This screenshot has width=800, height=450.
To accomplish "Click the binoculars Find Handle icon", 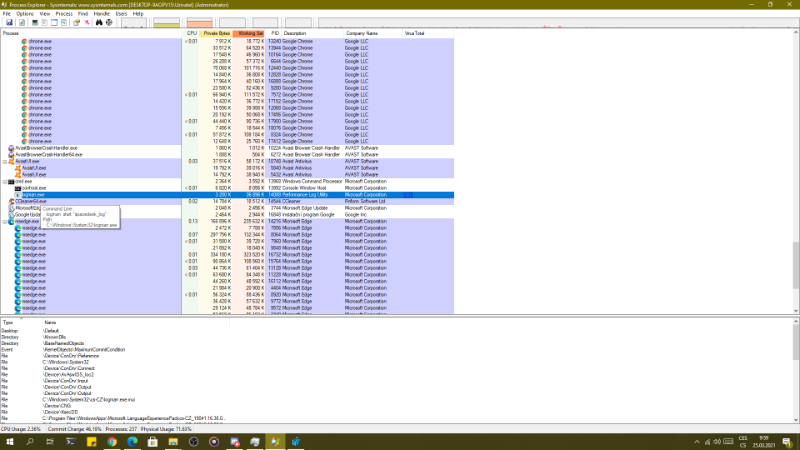I will pyautogui.click(x=99, y=22).
